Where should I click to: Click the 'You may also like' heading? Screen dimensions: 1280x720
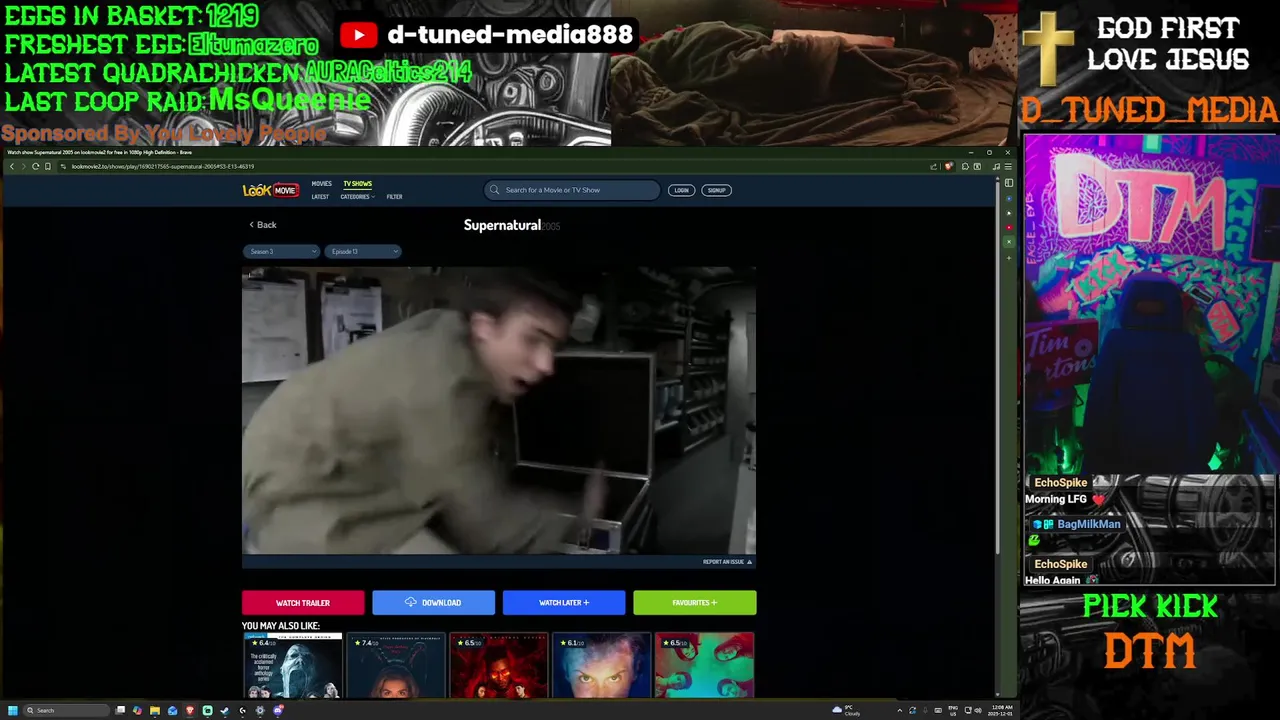pyautogui.click(x=281, y=626)
